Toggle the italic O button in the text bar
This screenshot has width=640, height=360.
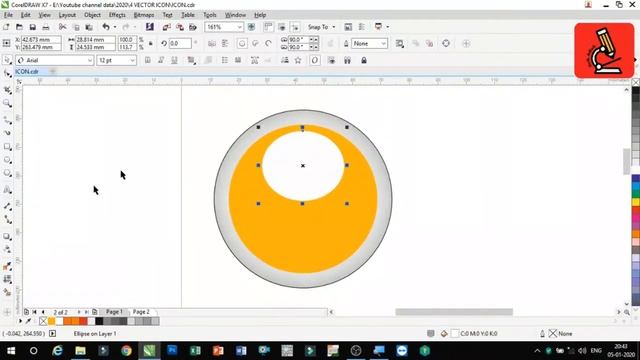315,60
